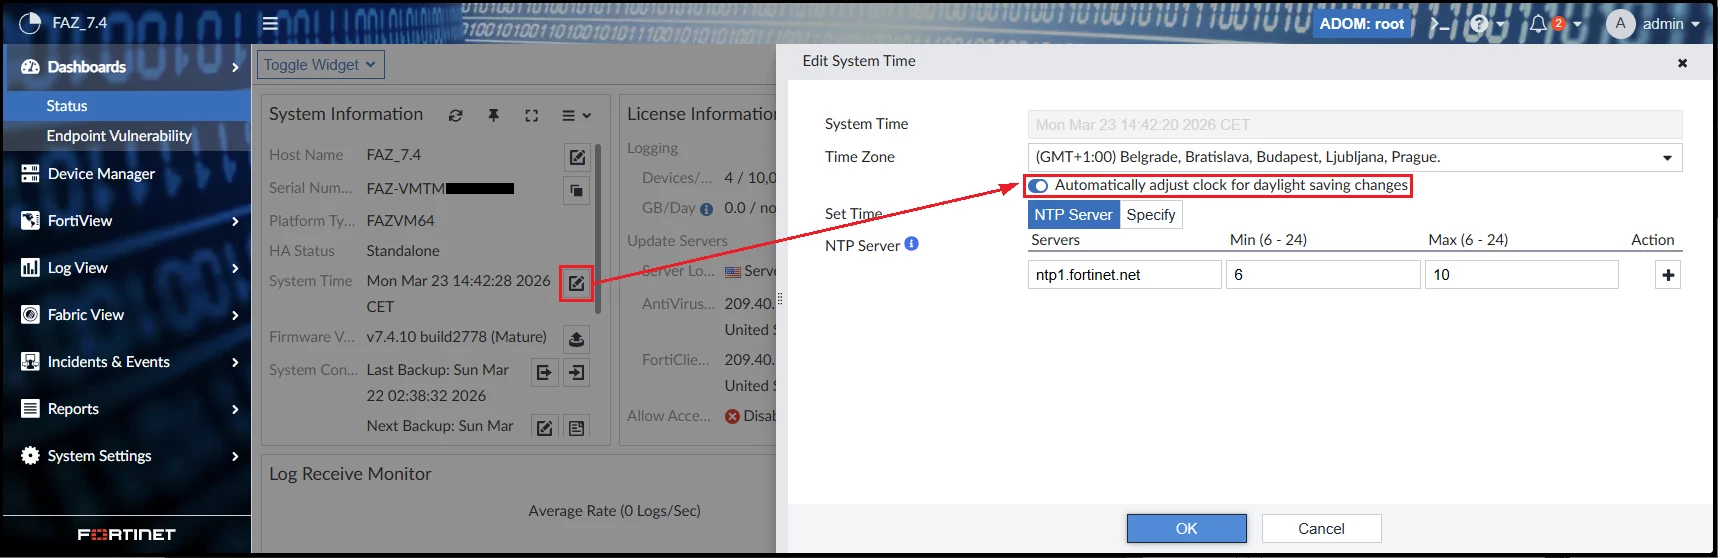This screenshot has width=1720, height=558.
Task: Edit the System Time setting
Action: 577,283
